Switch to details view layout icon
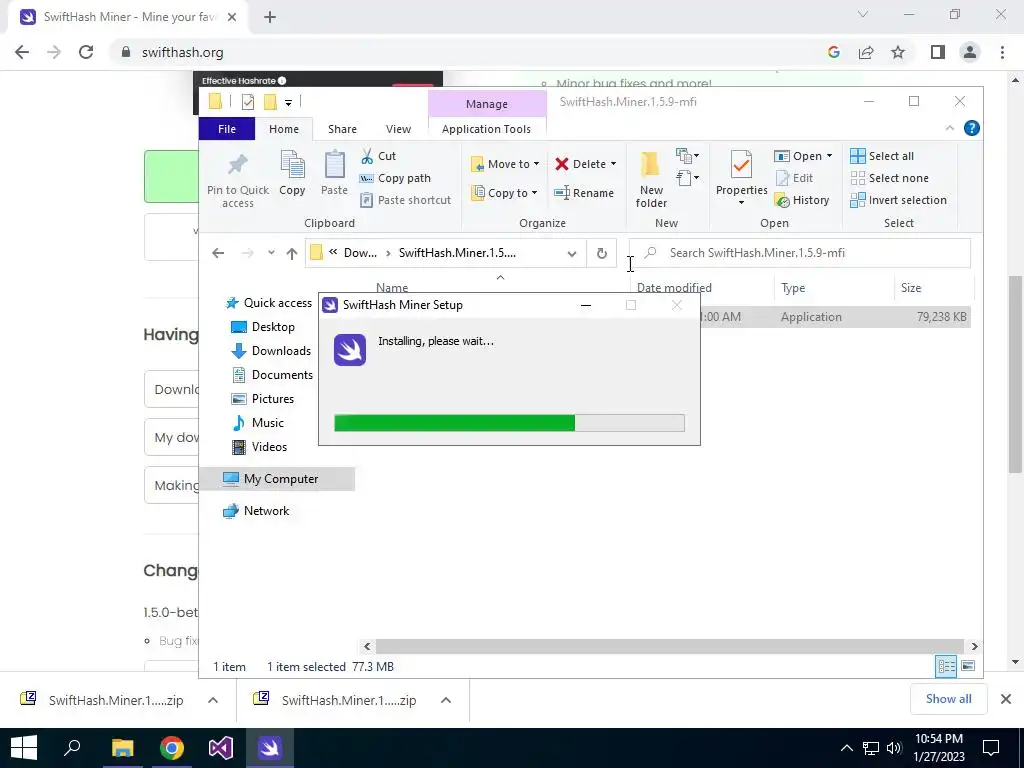 pyautogui.click(x=946, y=666)
